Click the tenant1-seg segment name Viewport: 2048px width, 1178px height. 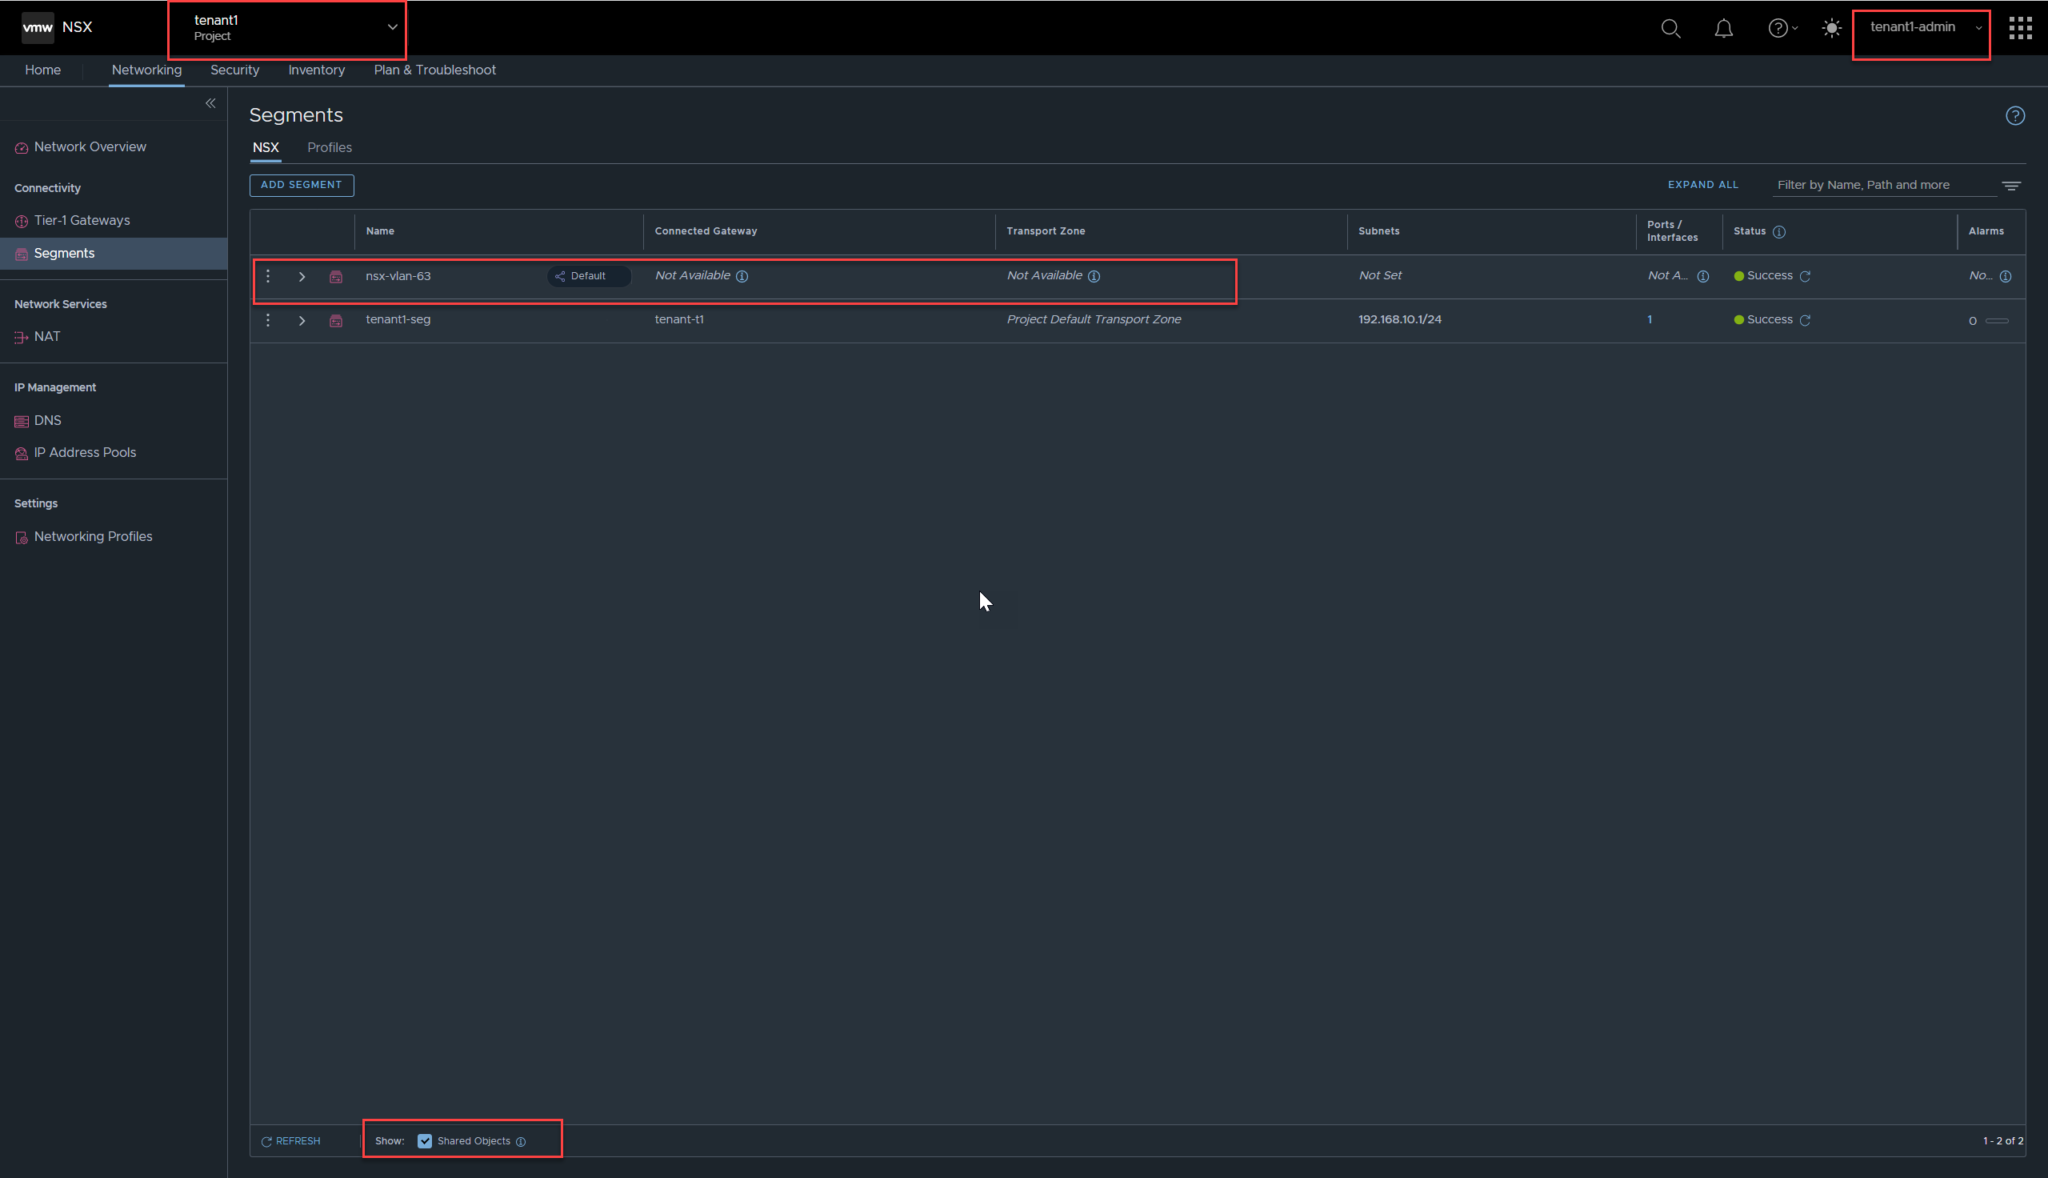pos(398,320)
